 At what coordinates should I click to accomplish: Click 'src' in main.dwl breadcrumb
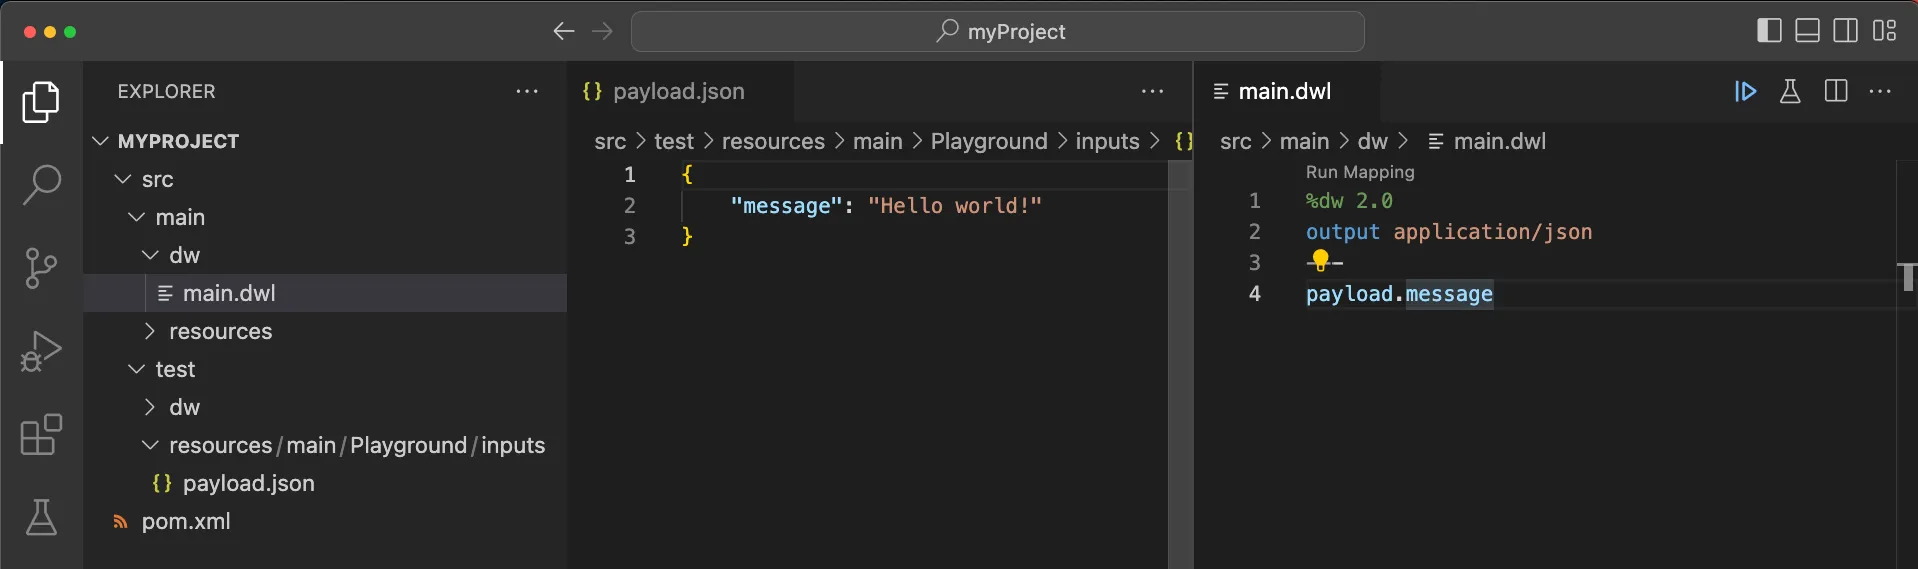(1236, 141)
